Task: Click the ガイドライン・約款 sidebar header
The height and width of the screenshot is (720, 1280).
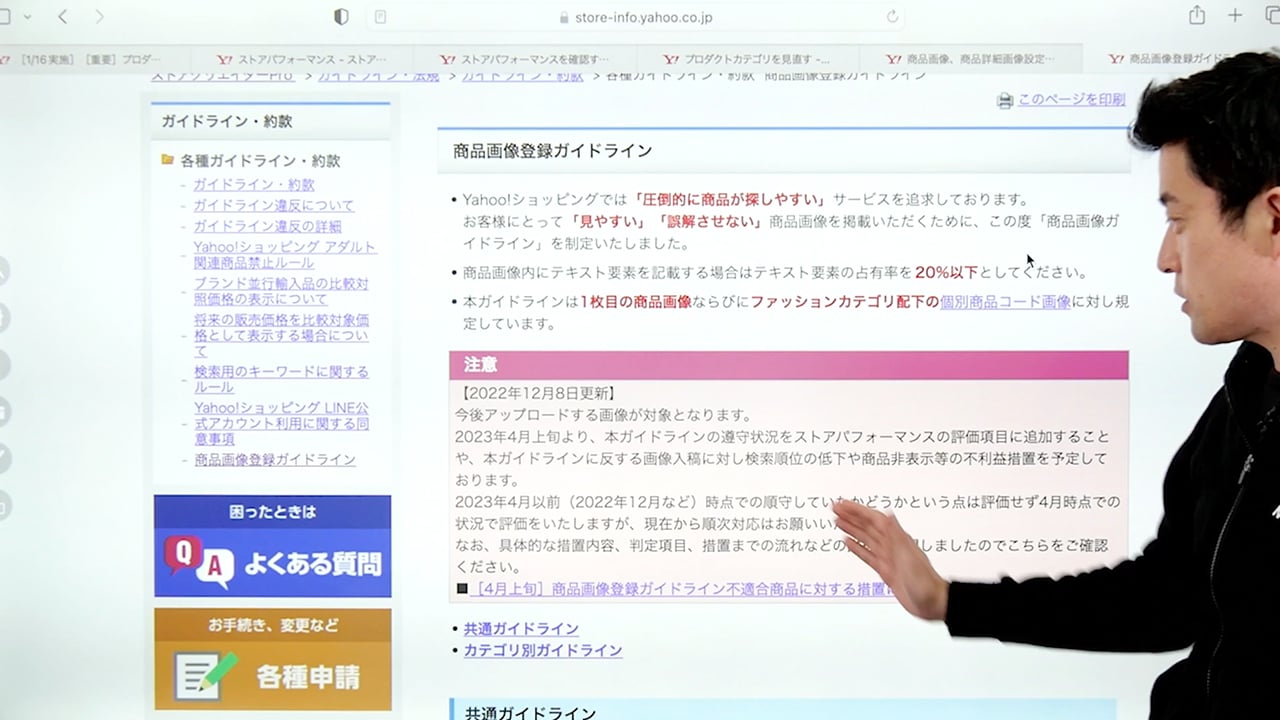Action: coord(271,121)
